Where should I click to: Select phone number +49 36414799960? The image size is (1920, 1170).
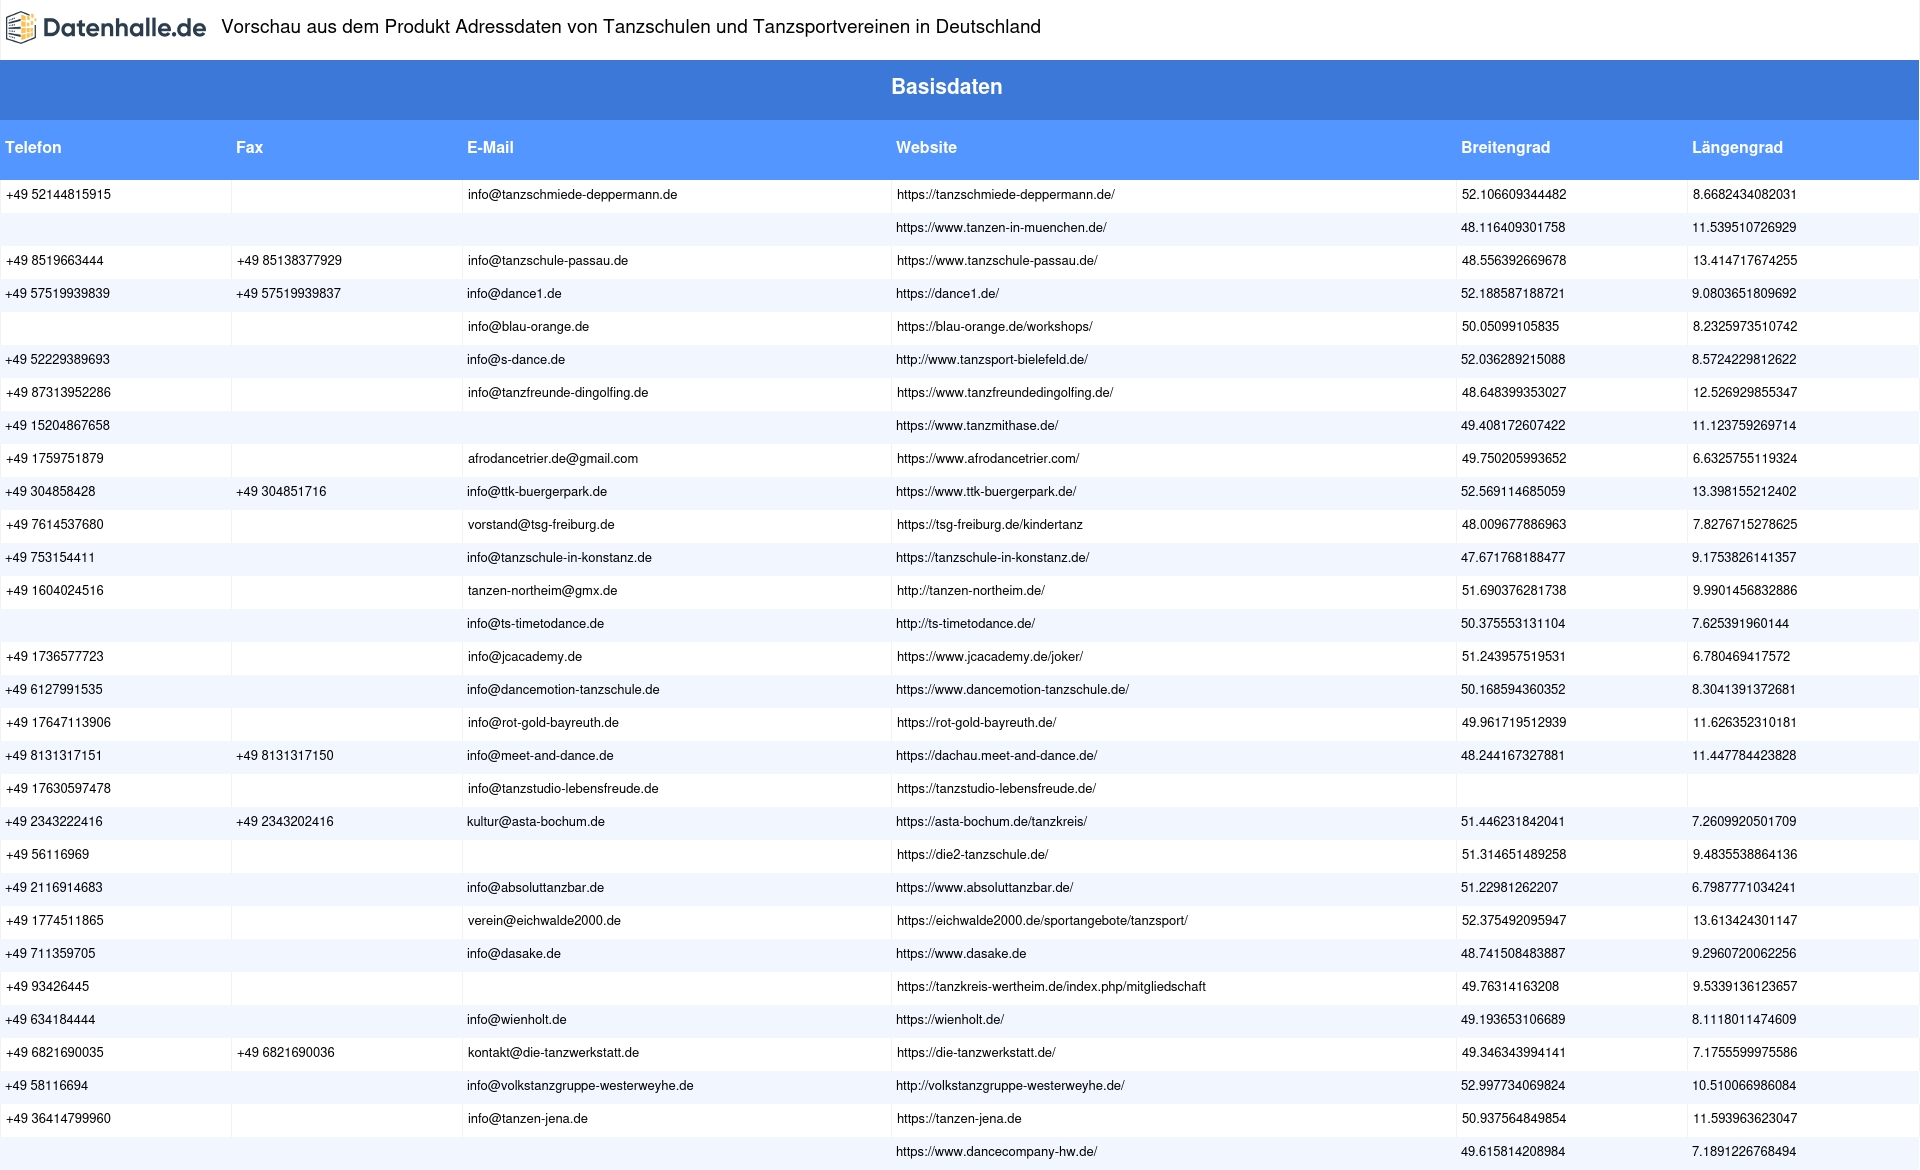(58, 1119)
